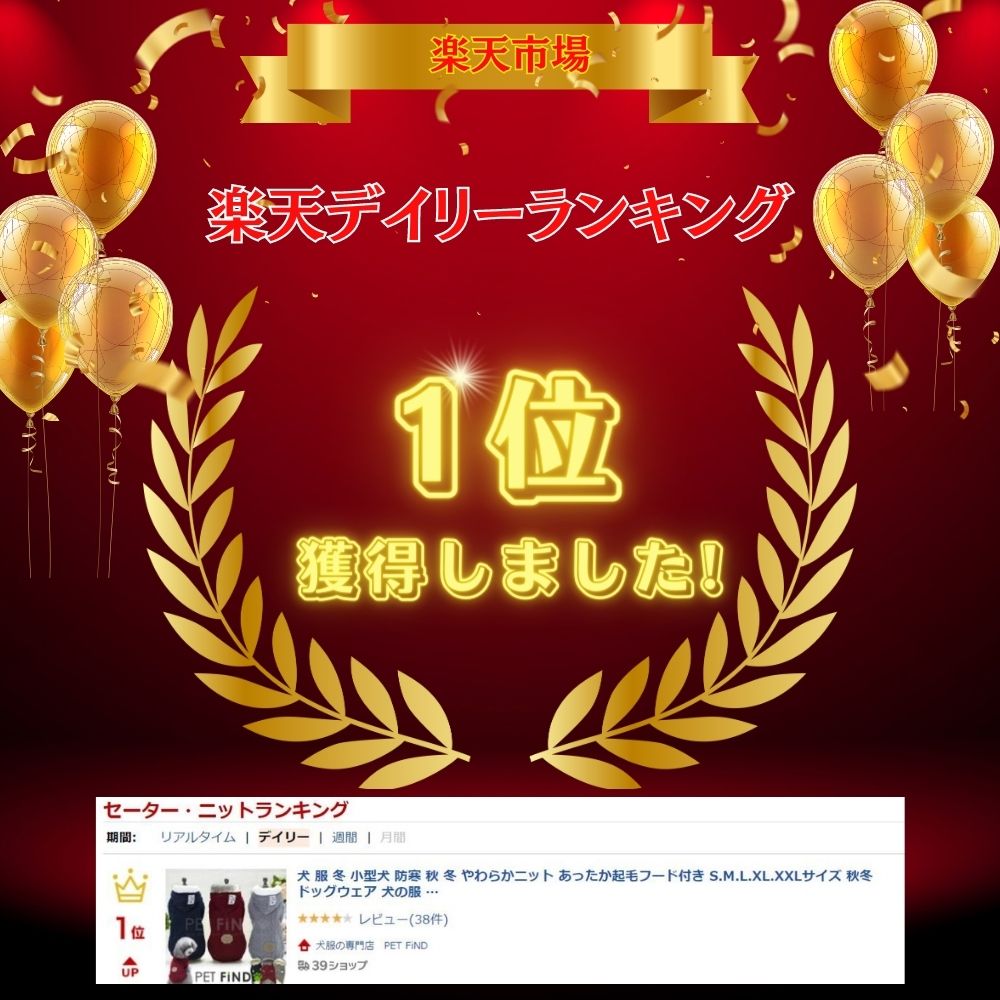Open the レビュー(38件) reviews link
The width and height of the screenshot is (1000, 1000).
pos(403,919)
